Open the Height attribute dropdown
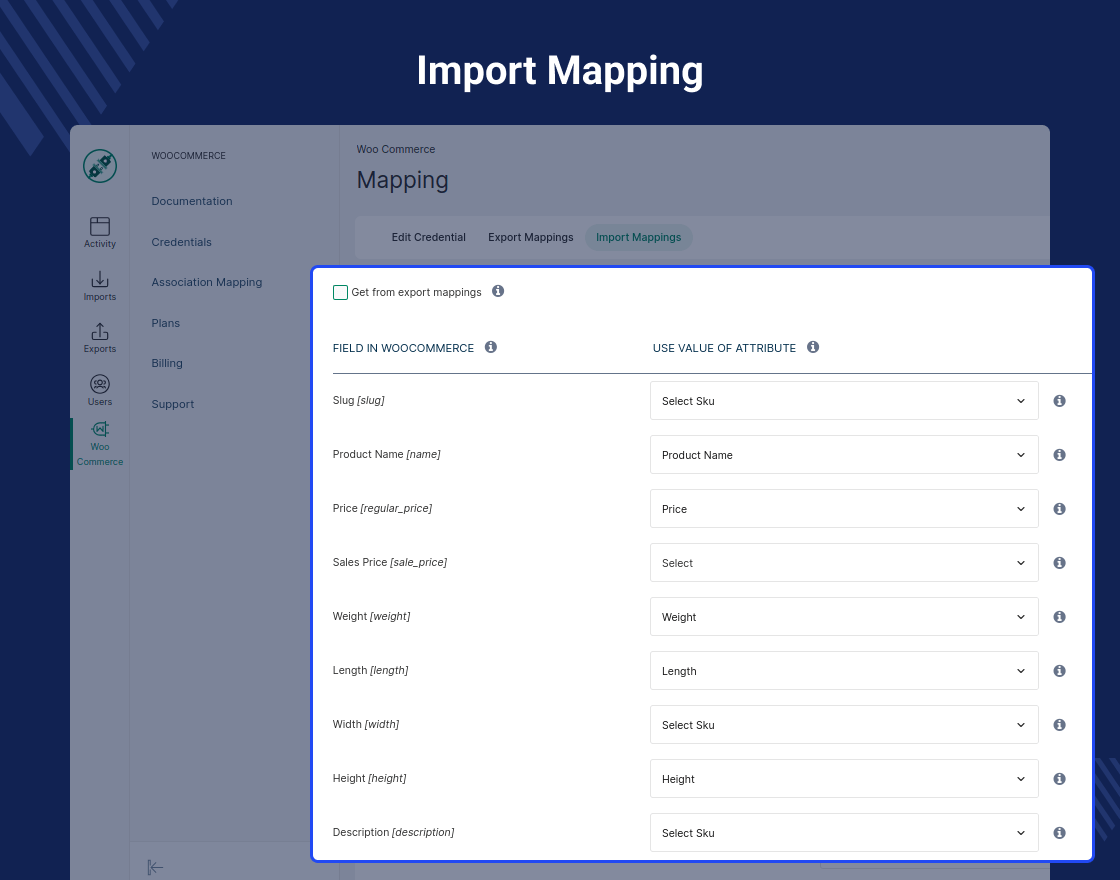Viewport: 1120px width, 880px height. 844,779
